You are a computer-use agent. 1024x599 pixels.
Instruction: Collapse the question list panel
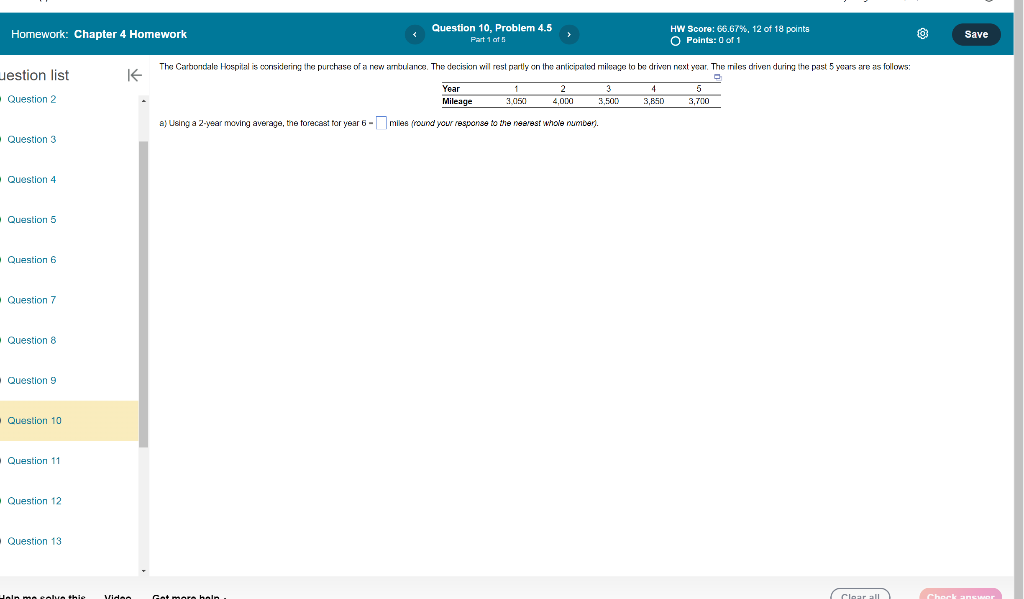point(134,75)
